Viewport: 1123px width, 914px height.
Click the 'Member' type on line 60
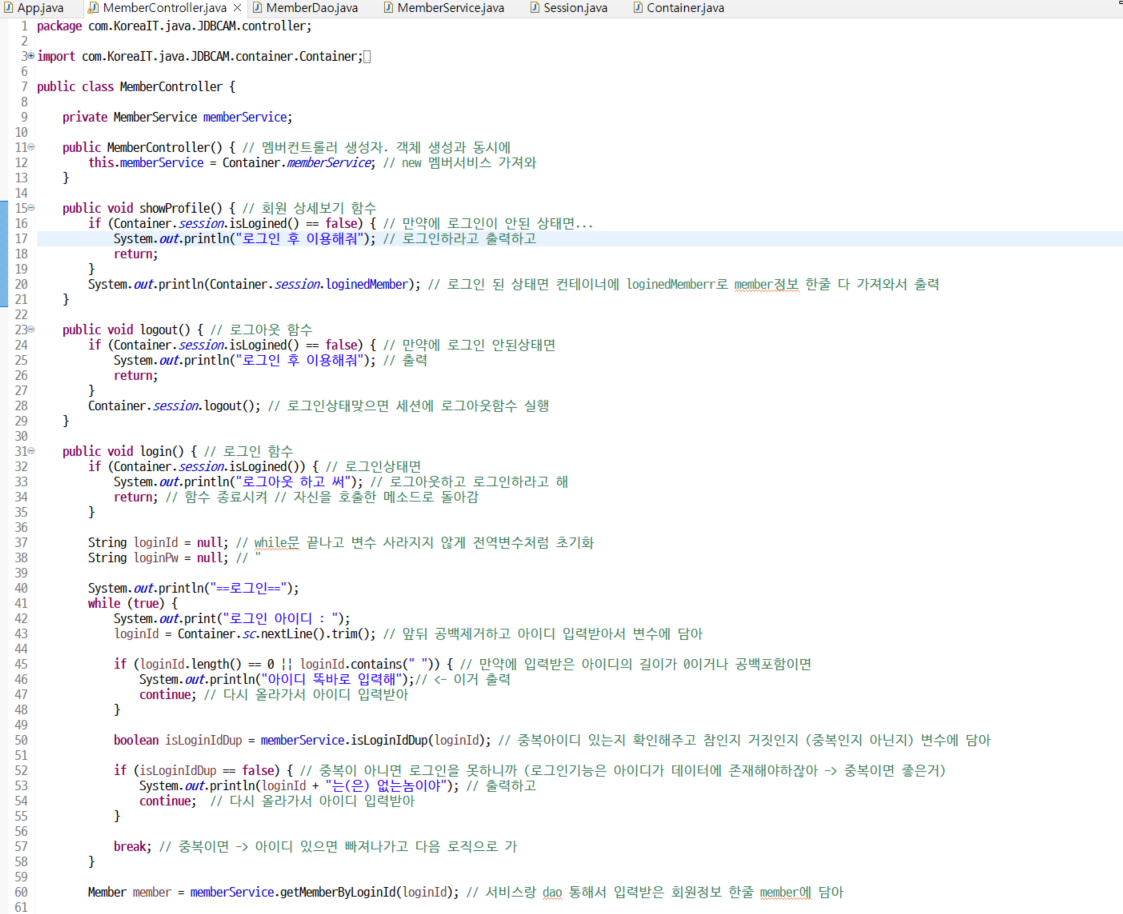coord(107,893)
